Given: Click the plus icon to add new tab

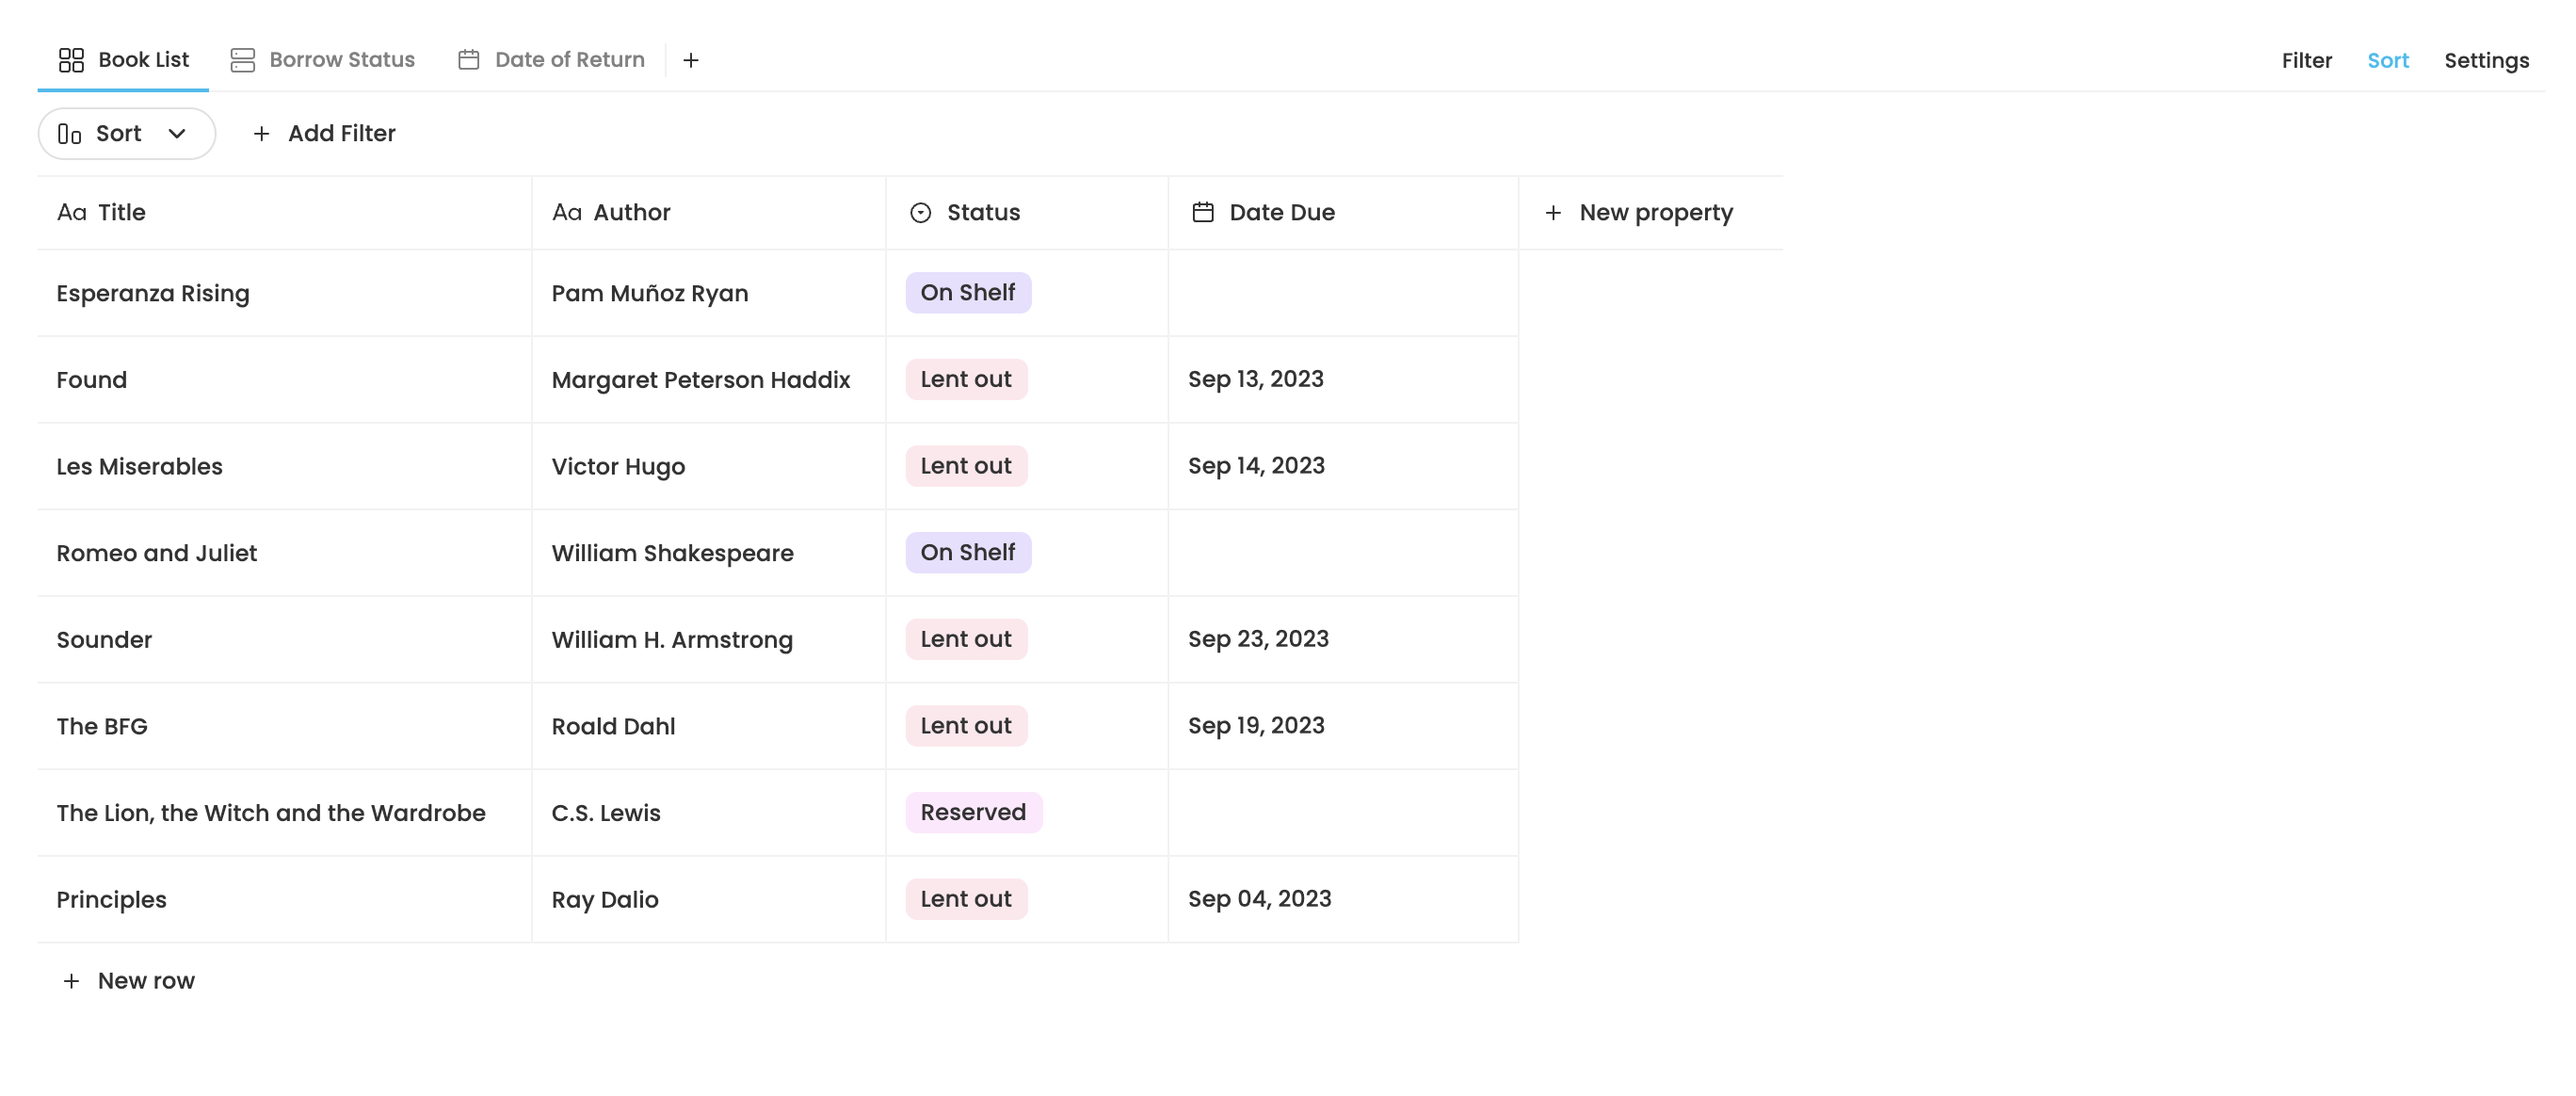Looking at the screenshot, I should [x=690, y=59].
